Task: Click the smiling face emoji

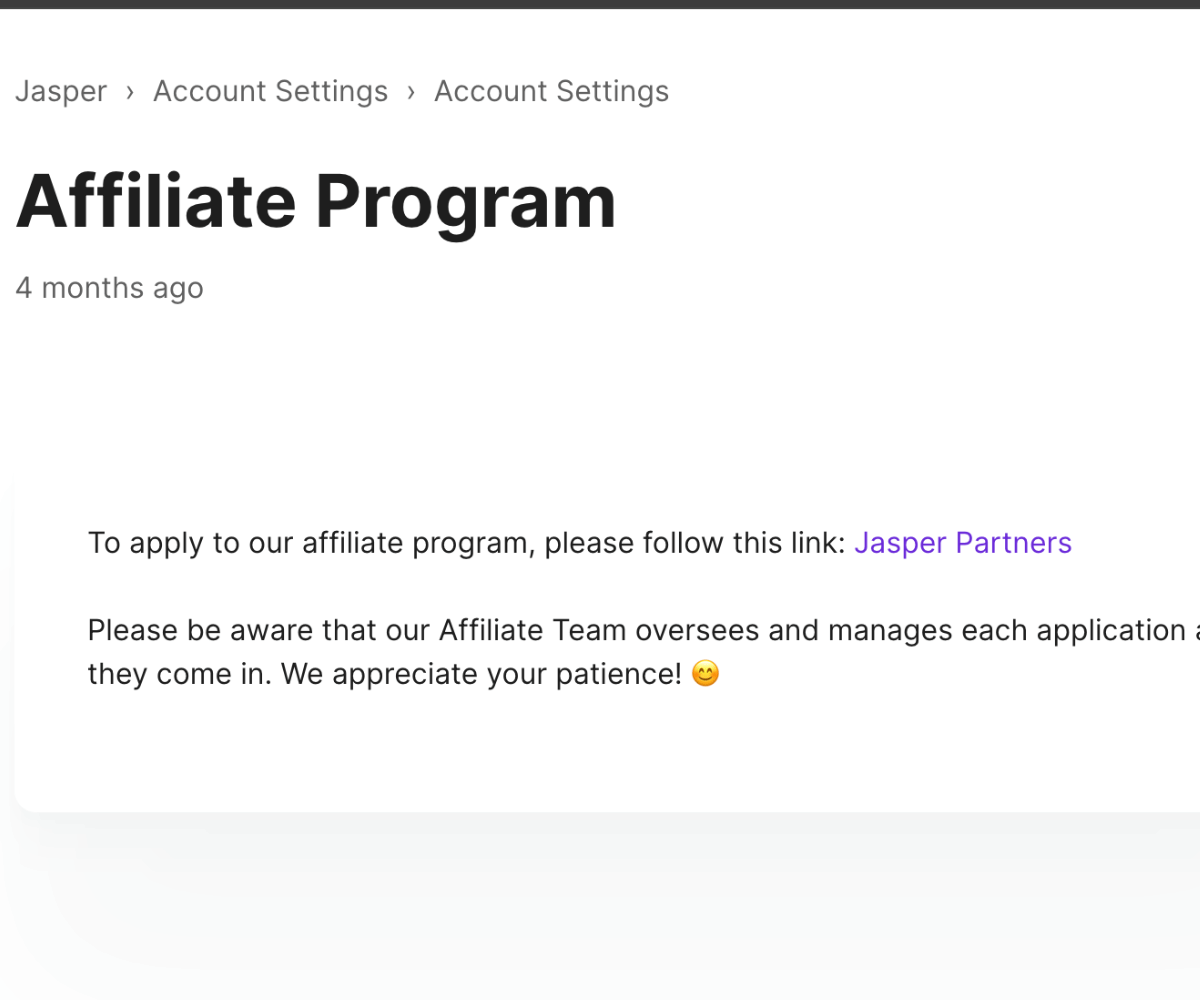Action: pos(705,674)
